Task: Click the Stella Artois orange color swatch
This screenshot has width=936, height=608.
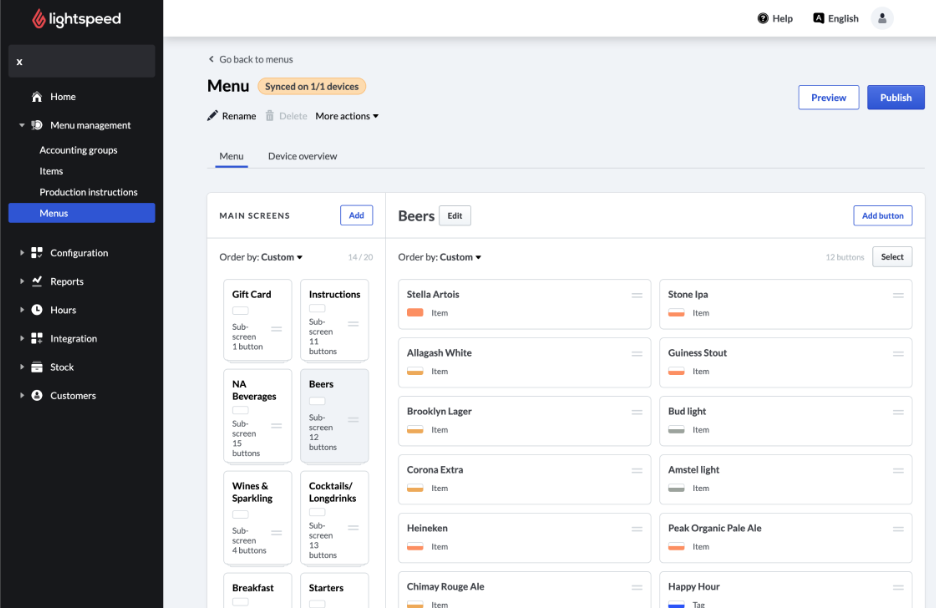Action: (x=415, y=313)
